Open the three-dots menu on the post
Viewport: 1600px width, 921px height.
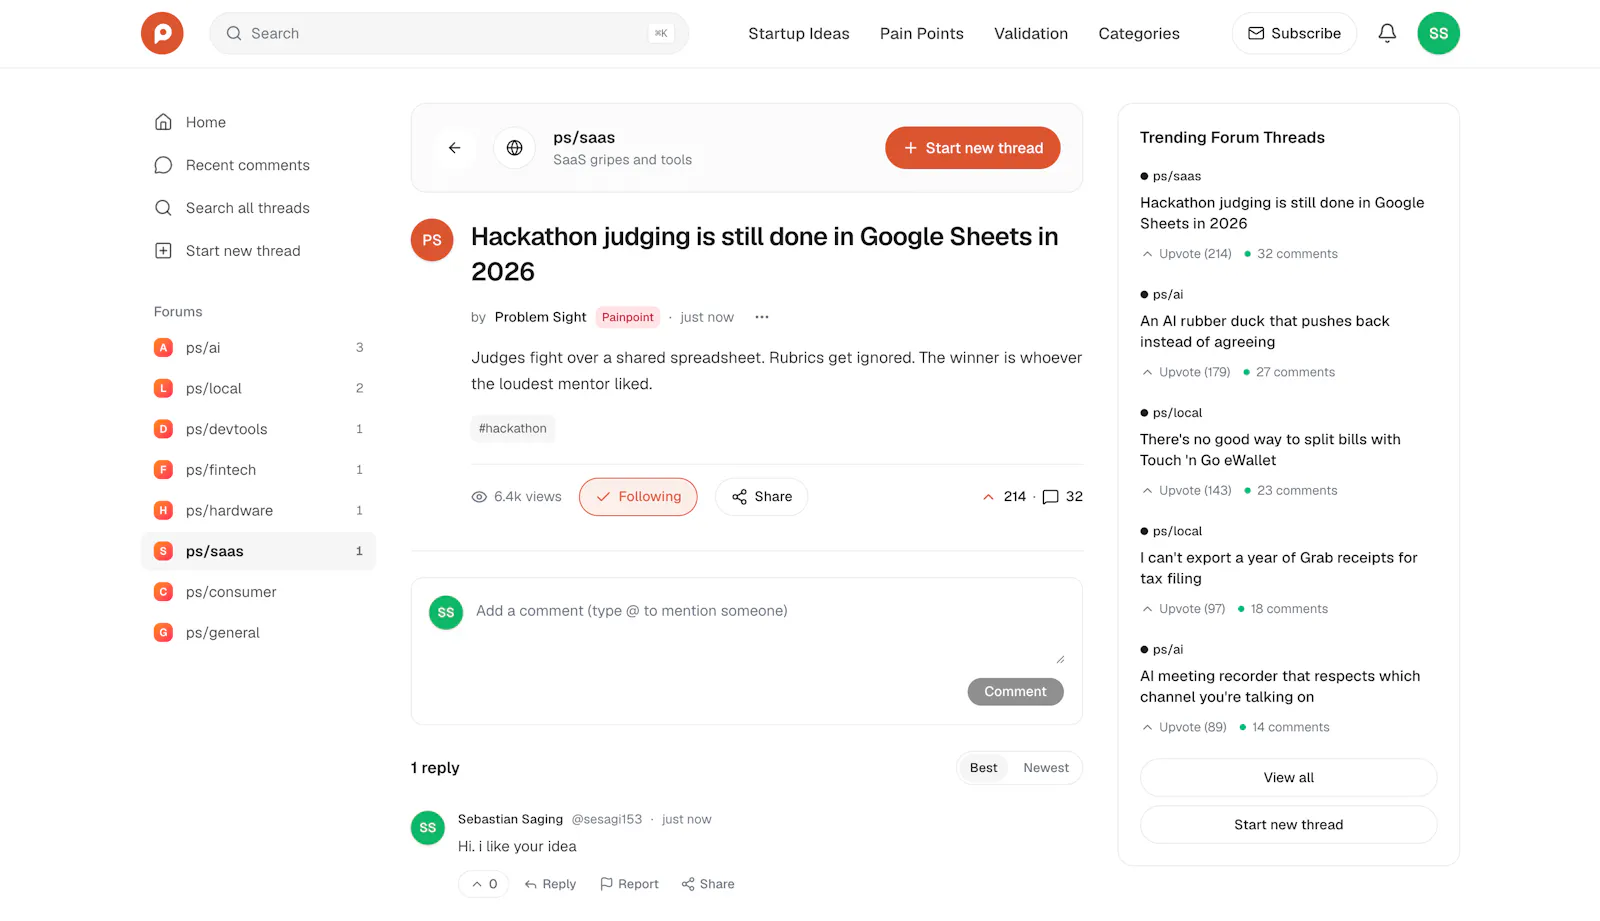762,317
